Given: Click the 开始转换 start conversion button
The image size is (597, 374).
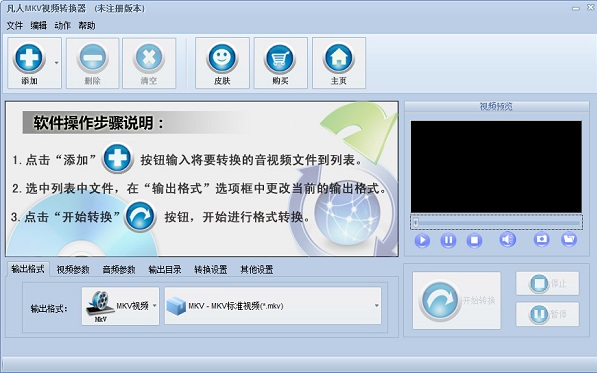Looking at the screenshot, I should tap(457, 300).
